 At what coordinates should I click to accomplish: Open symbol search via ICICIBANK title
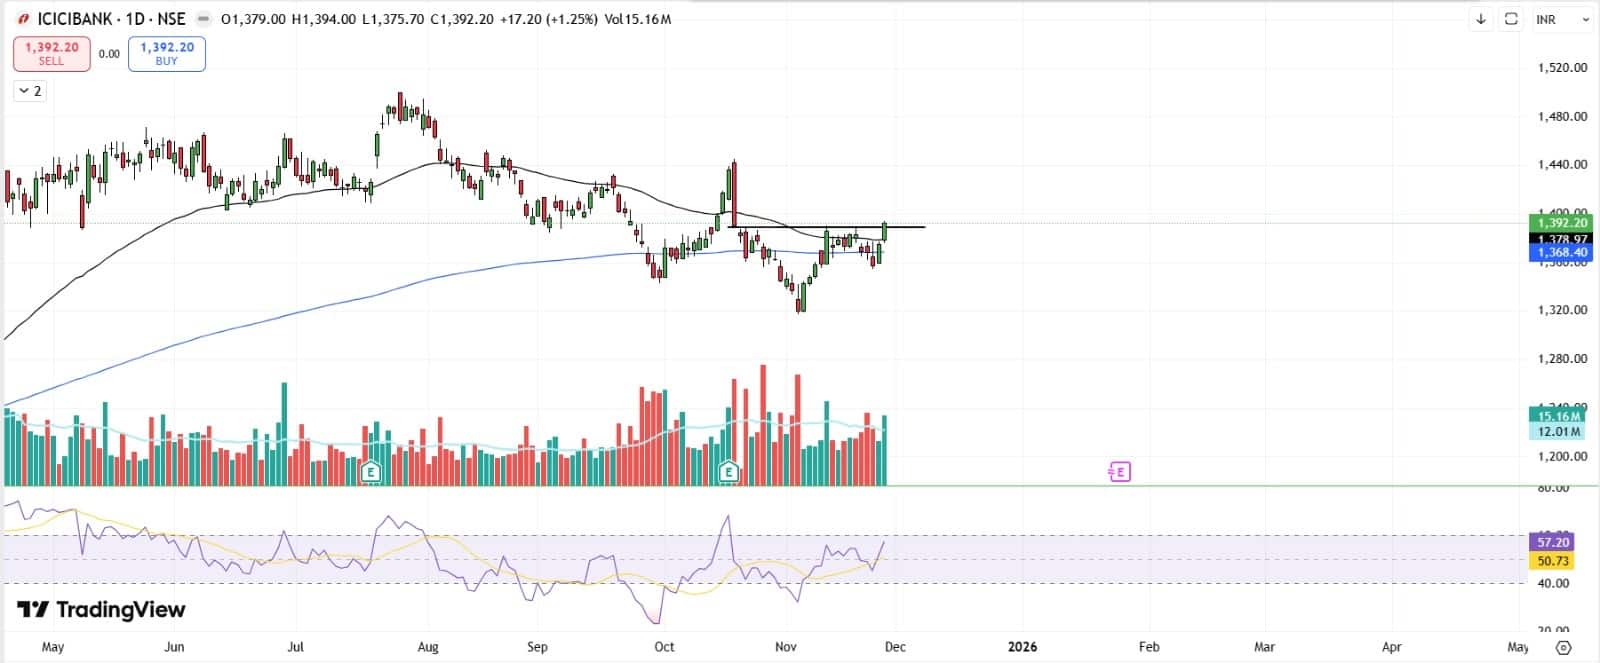(x=111, y=19)
